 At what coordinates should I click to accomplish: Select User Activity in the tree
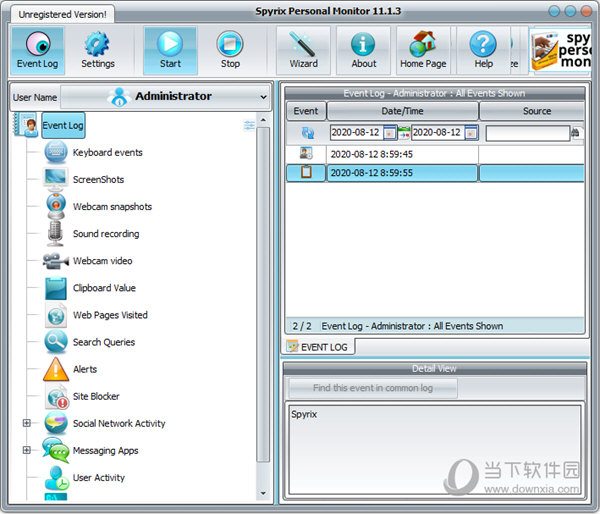point(99,478)
